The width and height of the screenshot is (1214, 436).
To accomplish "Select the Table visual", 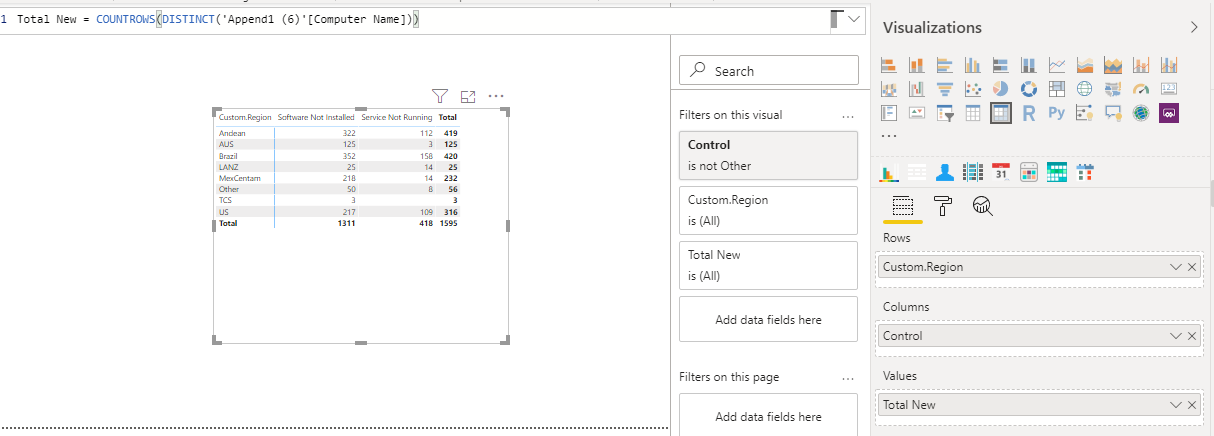I will 972,113.
